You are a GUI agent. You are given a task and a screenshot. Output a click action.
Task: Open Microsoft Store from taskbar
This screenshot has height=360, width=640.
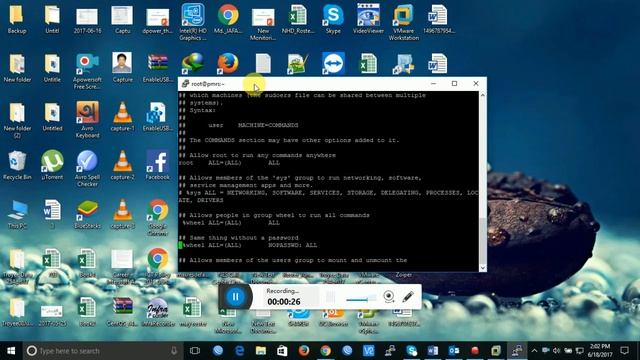[x=282, y=351]
